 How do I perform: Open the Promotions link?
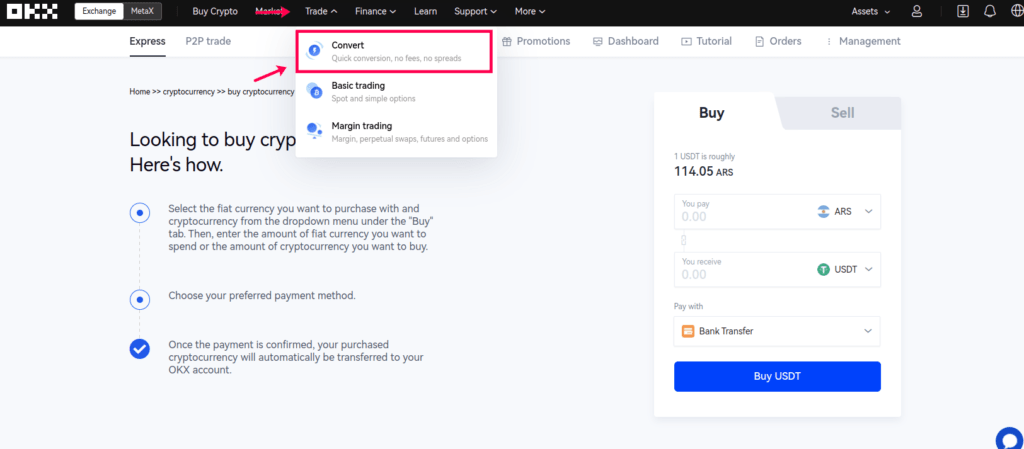pos(536,41)
